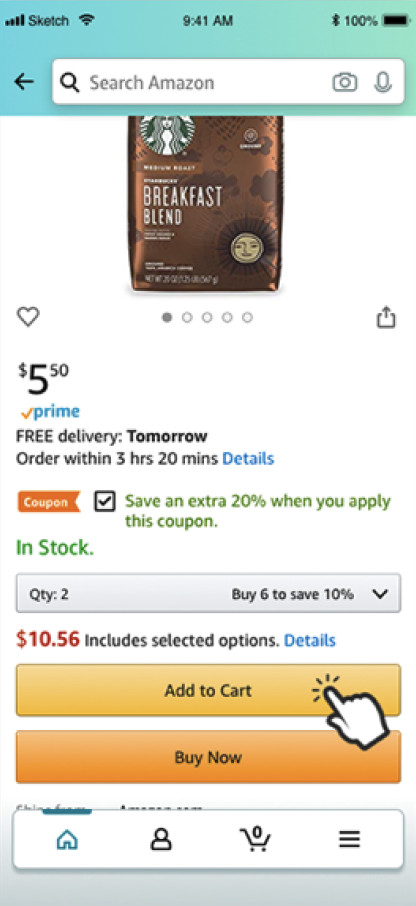
Task: Open camera search in search bar
Action: pos(345,83)
